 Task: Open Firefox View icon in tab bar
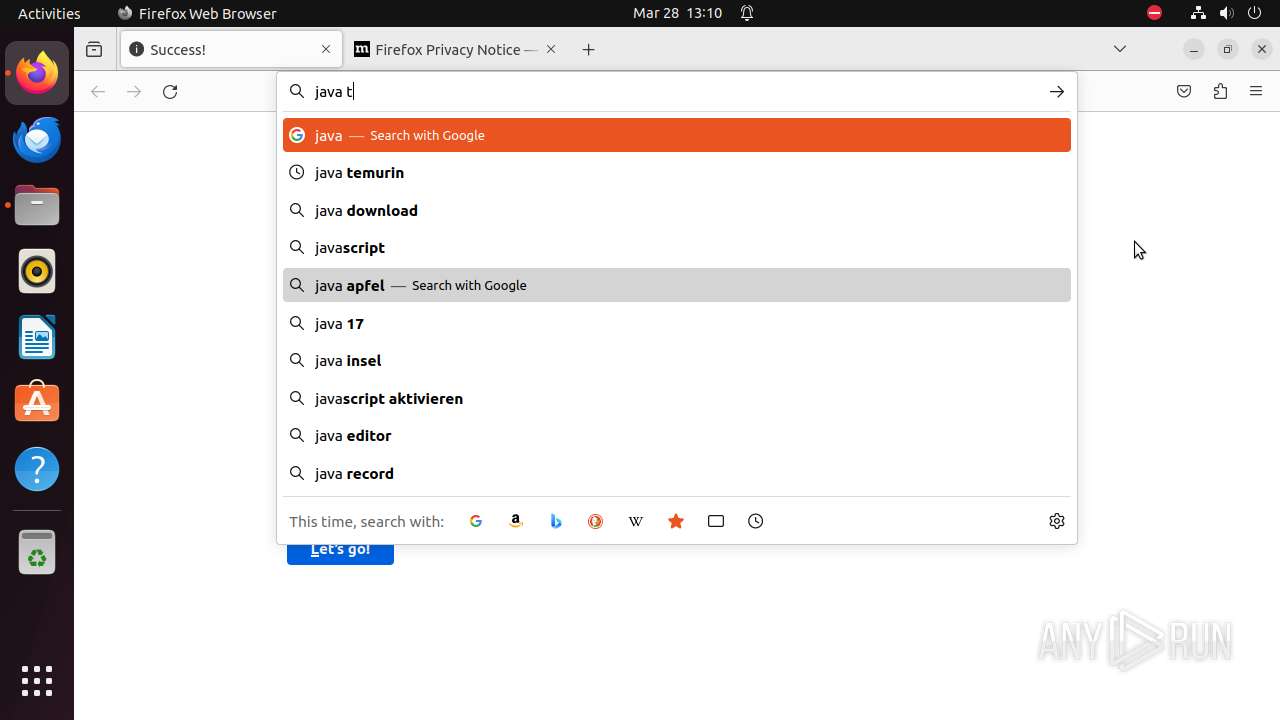pos(94,49)
